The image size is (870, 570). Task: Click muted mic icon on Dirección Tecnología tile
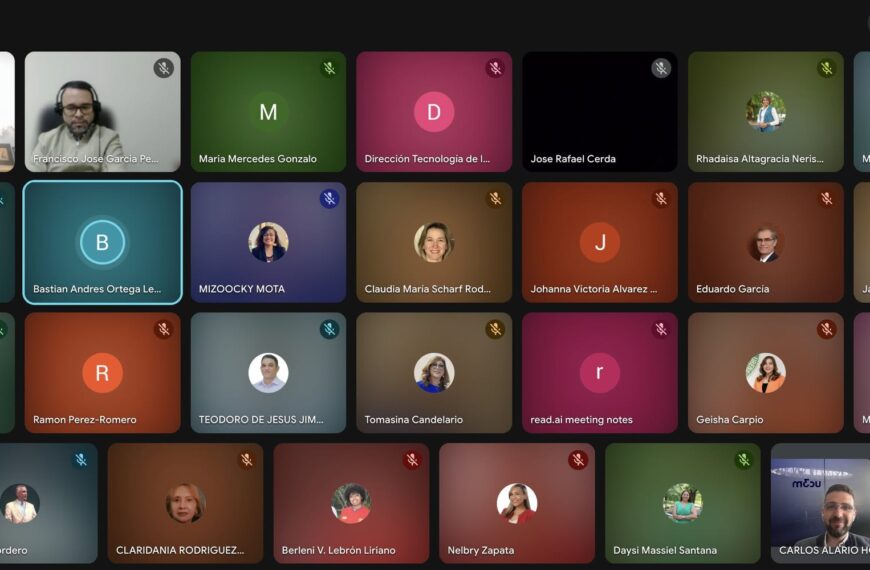(x=495, y=68)
